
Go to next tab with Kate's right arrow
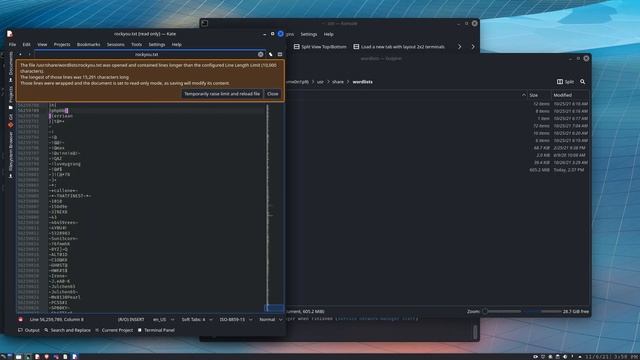pyautogui.click(x=29, y=54)
